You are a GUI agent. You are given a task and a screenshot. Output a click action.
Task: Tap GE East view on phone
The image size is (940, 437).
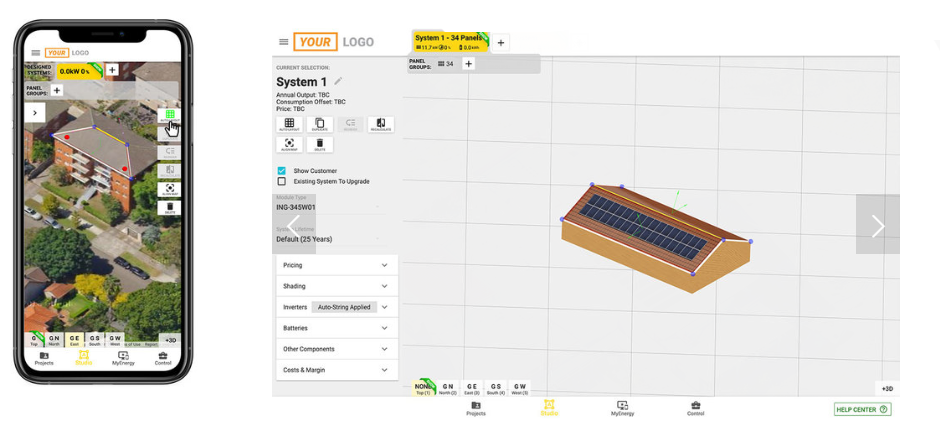(x=74, y=340)
